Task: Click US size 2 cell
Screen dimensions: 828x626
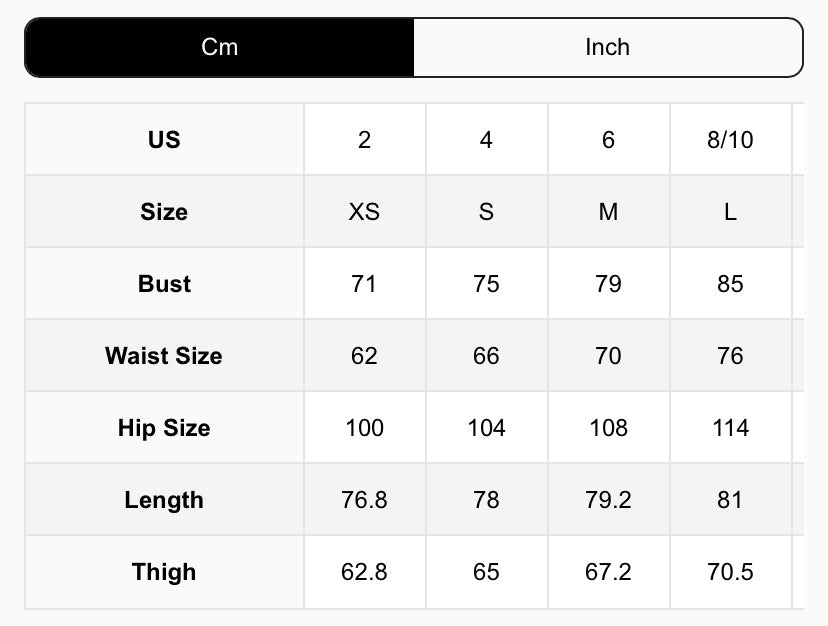Action: tap(364, 140)
